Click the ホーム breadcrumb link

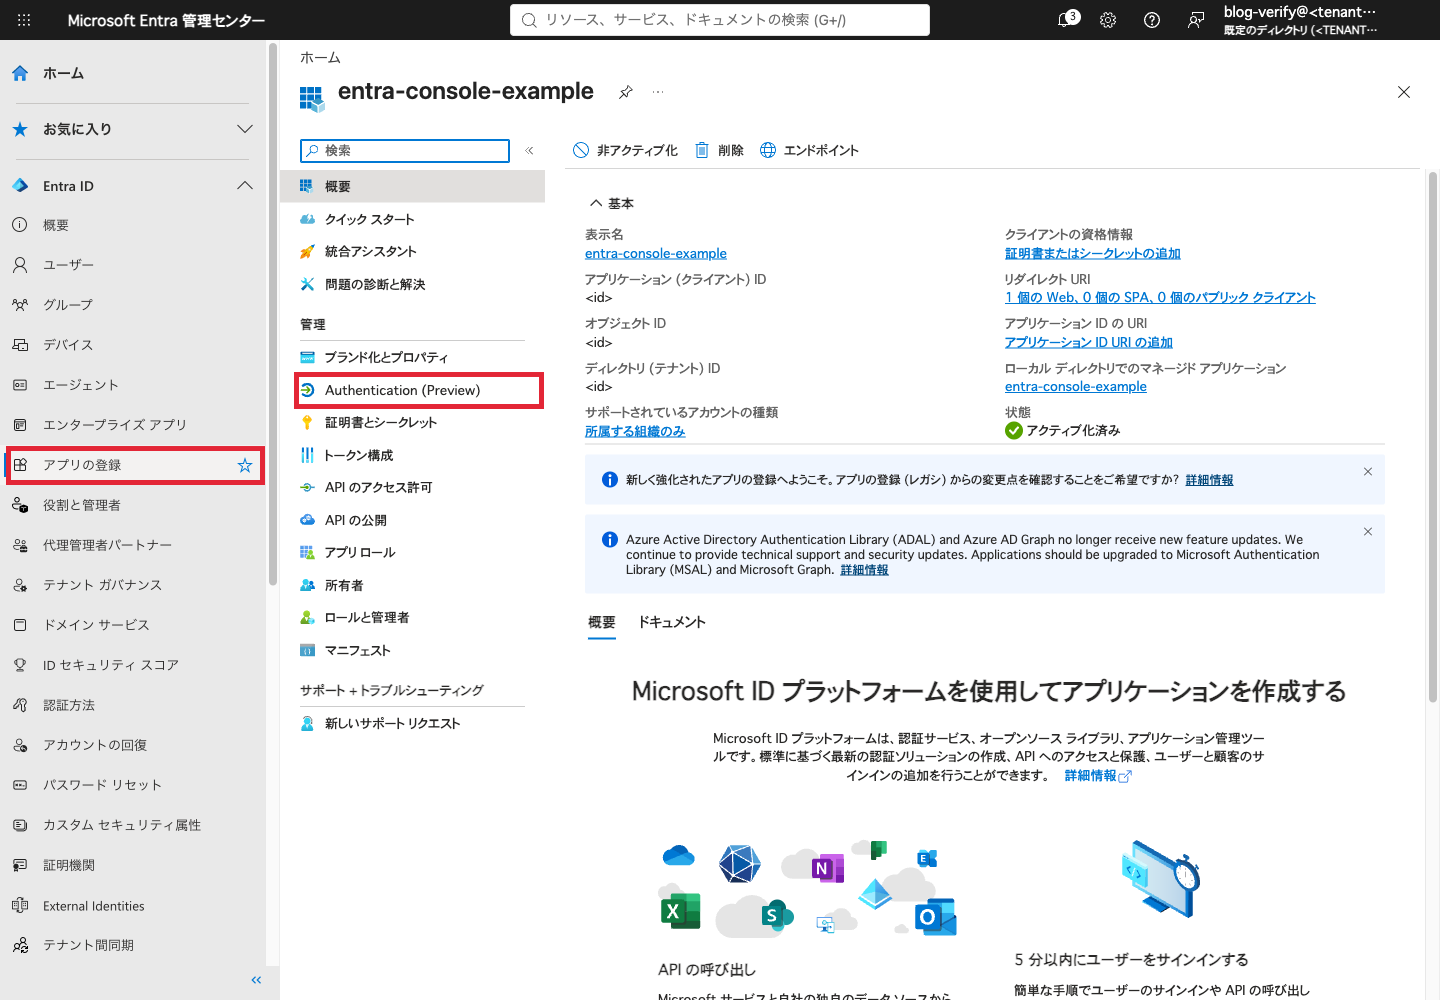(x=320, y=58)
